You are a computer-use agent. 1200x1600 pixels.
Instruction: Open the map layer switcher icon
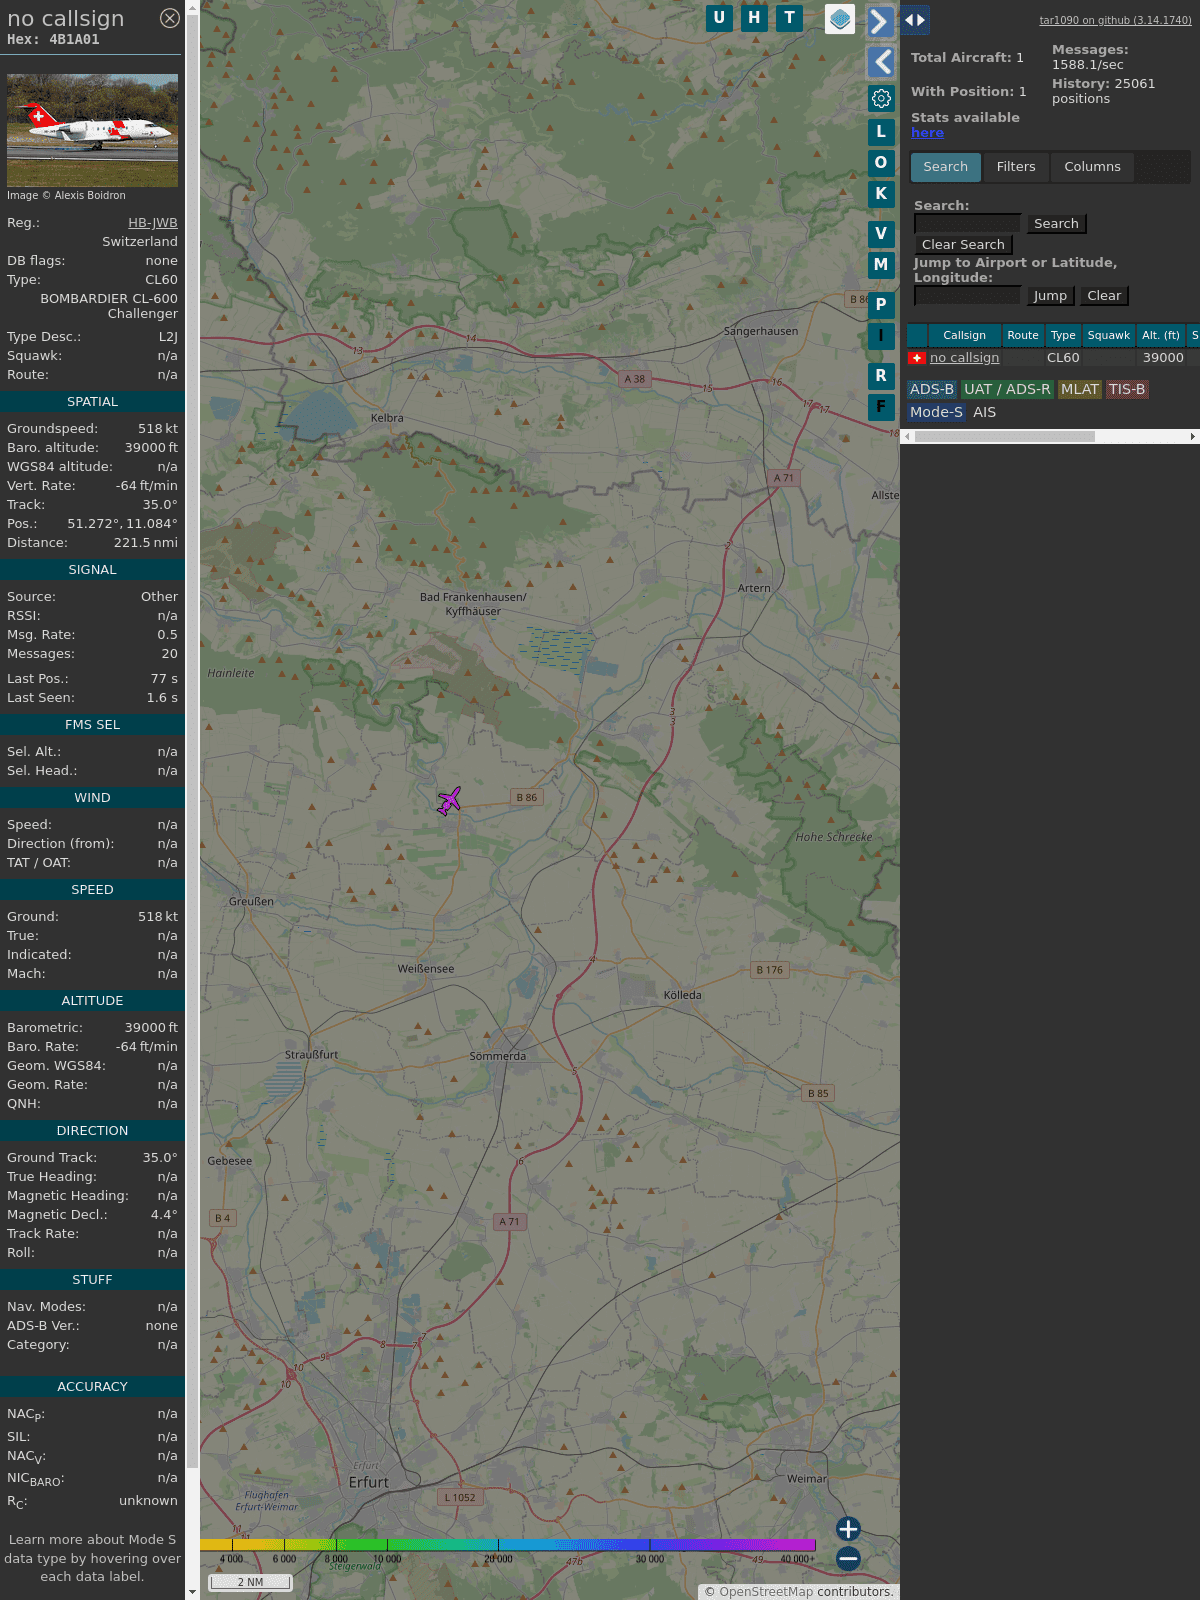[x=840, y=18]
